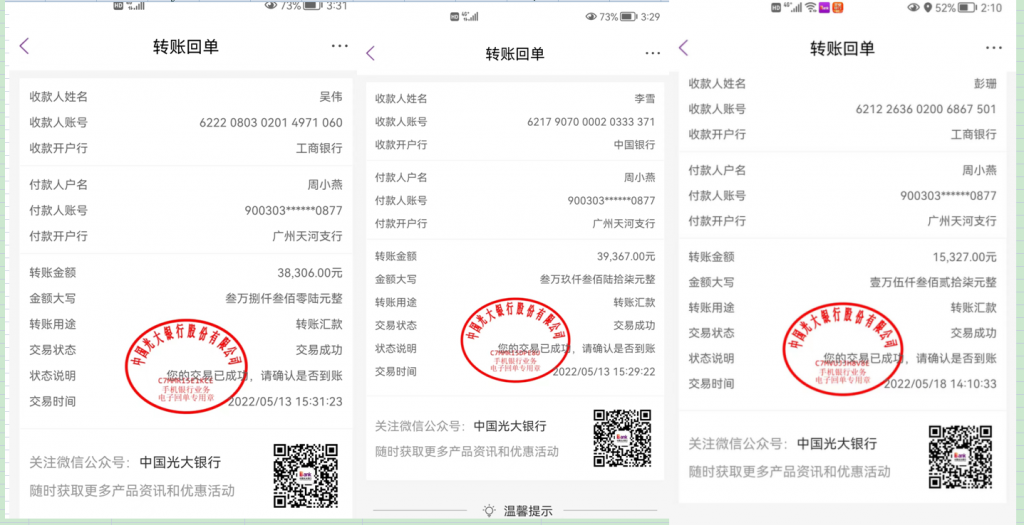Go back from the 15,327.00元 receipt
The width and height of the screenshot is (1024, 525).
(x=684, y=48)
